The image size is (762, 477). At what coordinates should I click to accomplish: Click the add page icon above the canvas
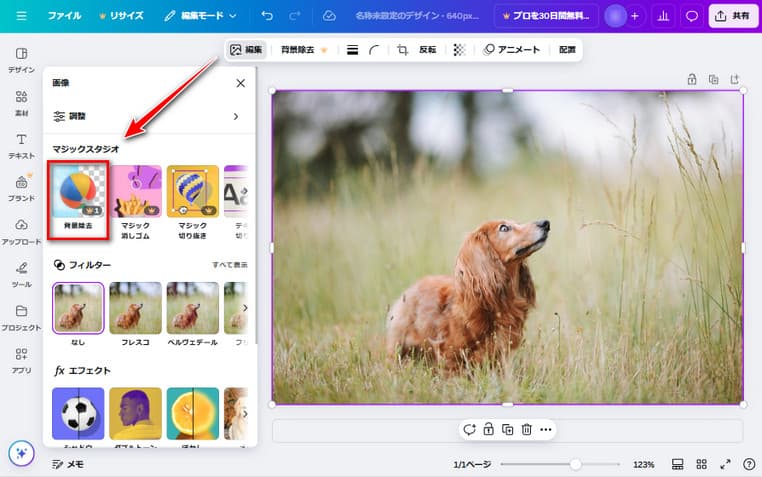tap(735, 79)
